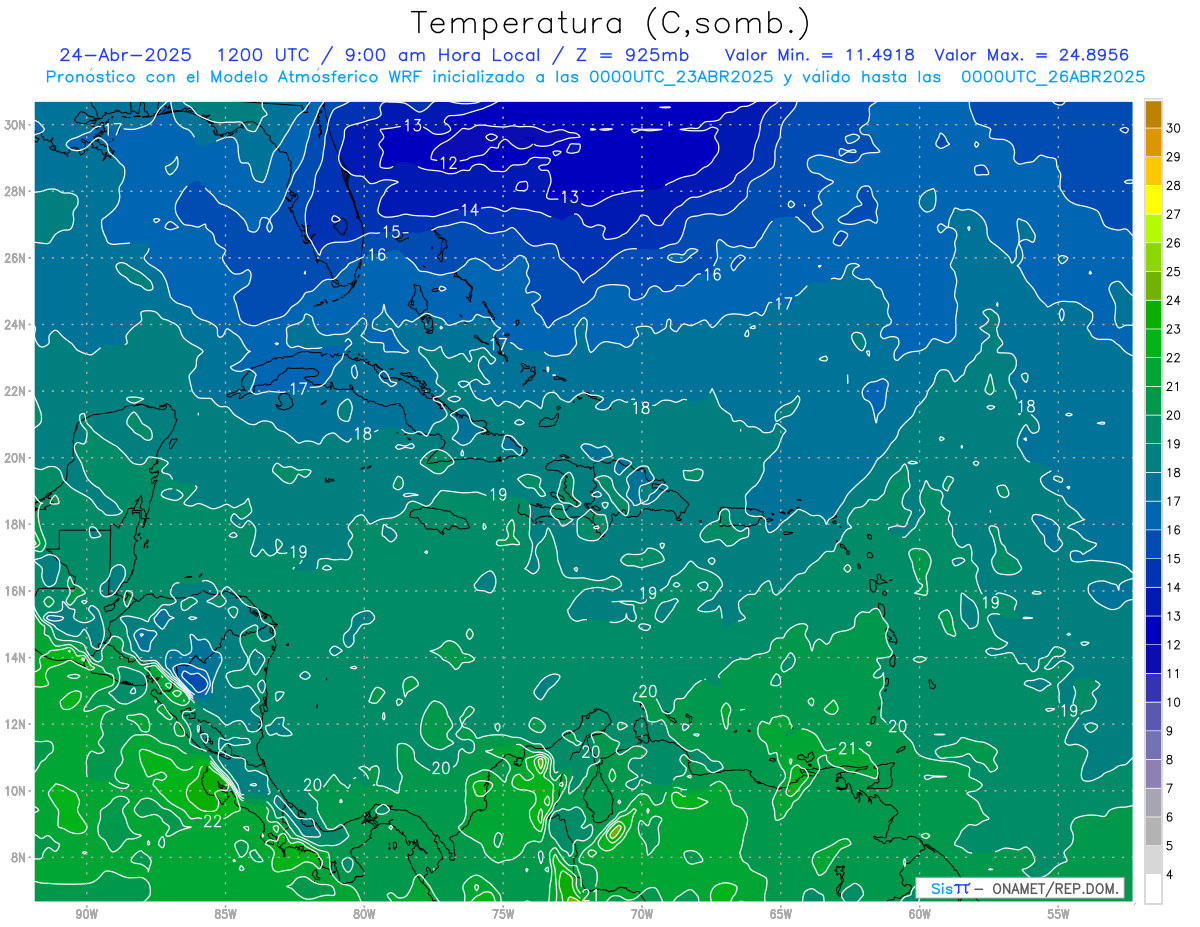Click the 15 contour label near Florida
The image size is (1200, 927).
coord(391,232)
